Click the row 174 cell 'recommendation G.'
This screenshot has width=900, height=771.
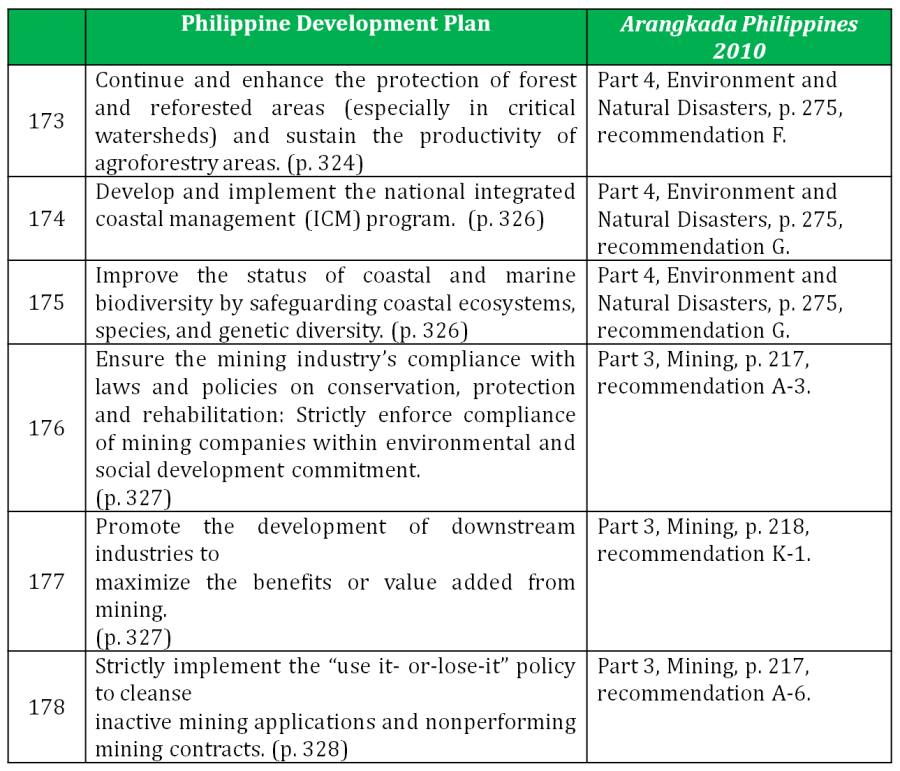(x=739, y=219)
